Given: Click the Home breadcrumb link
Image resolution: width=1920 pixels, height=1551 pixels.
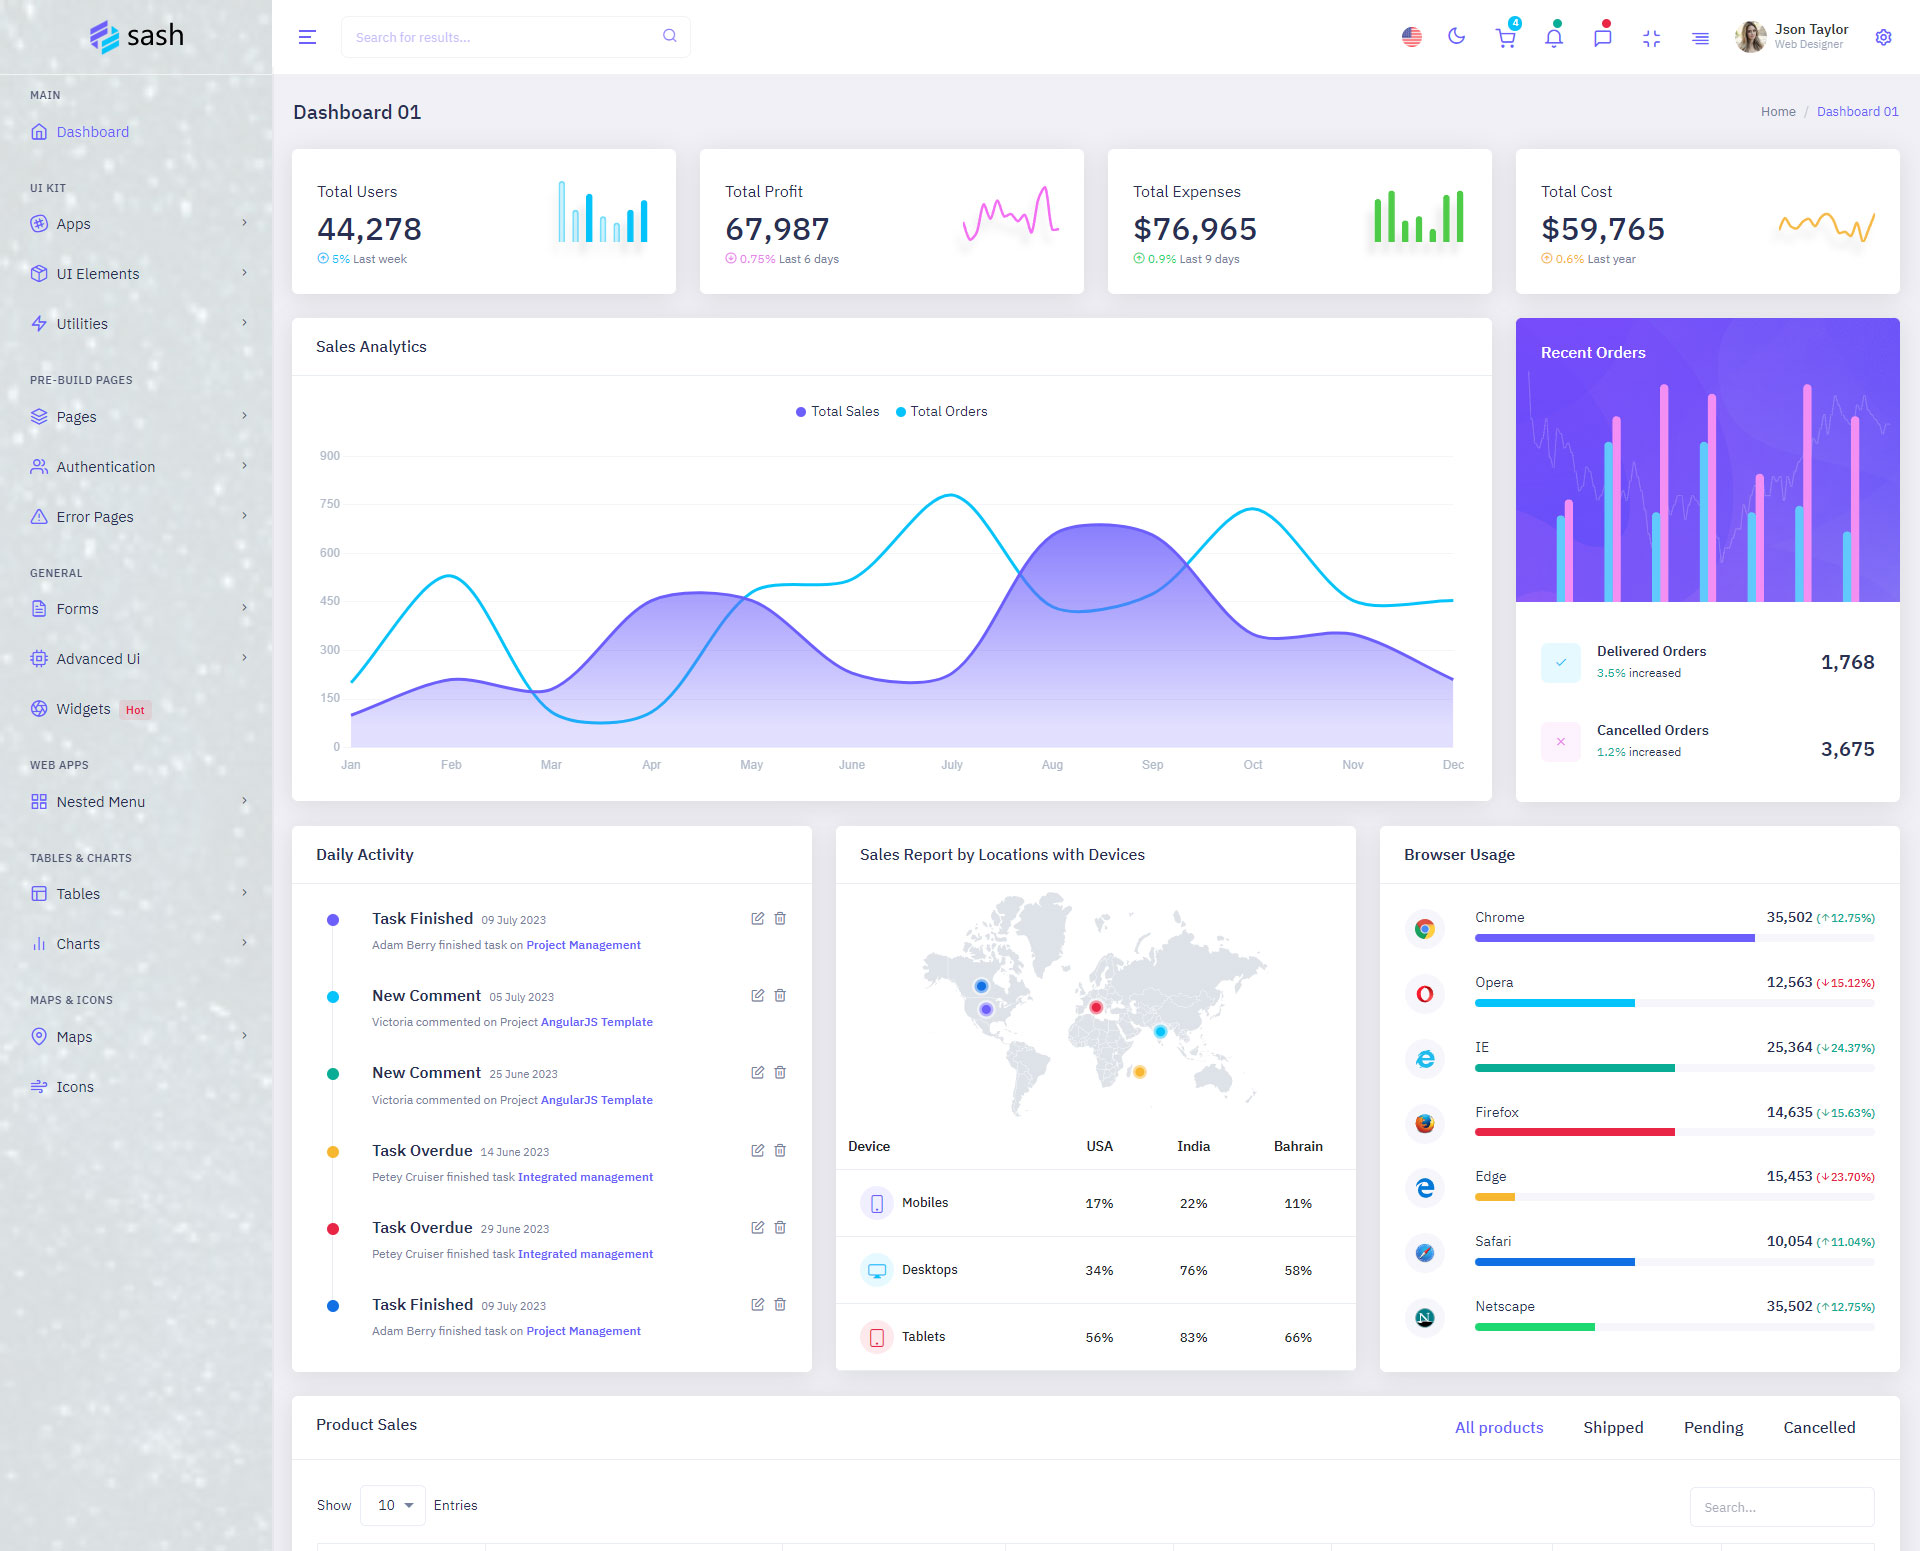Looking at the screenshot, I should pos(1777,112).
